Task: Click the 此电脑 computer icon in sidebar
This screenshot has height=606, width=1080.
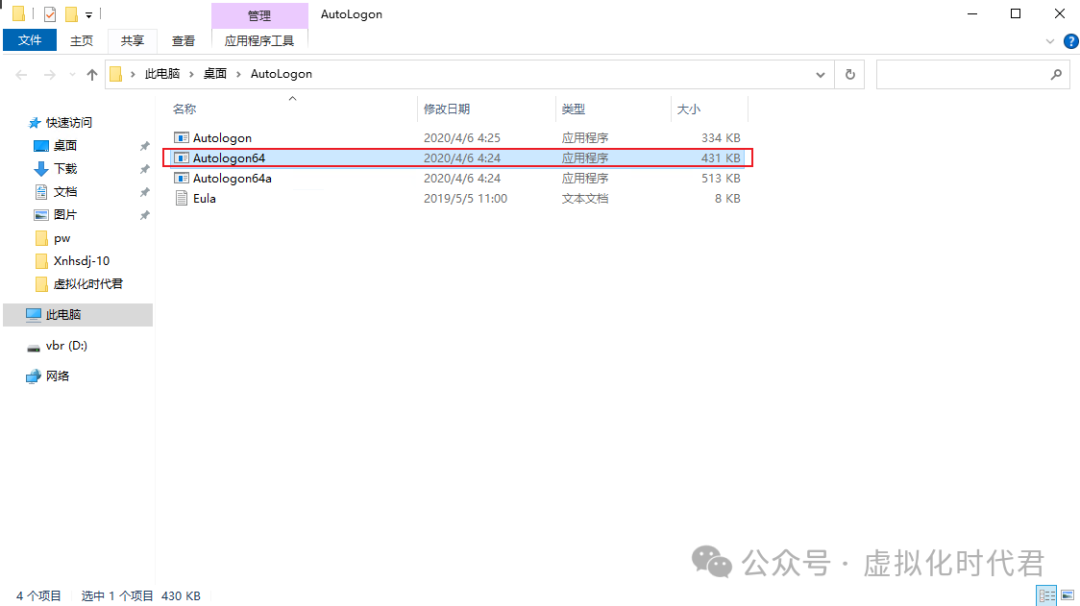Action: tap(33, 315)
